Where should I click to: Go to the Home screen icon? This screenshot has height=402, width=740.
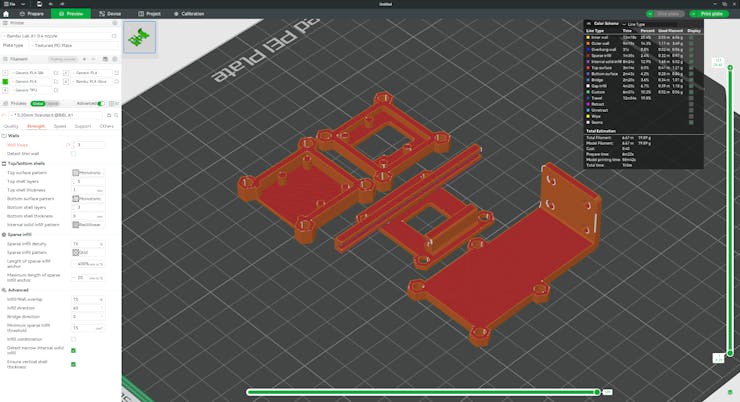(x=6, y=14)
